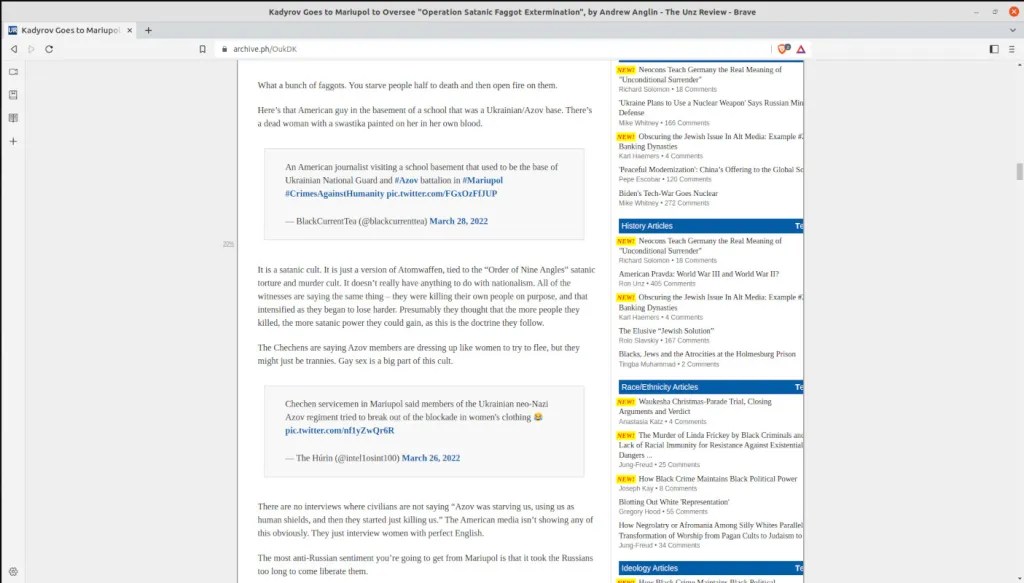Reload the current page
Viewport: 1024px width, 583px height.
coord(49,49)
